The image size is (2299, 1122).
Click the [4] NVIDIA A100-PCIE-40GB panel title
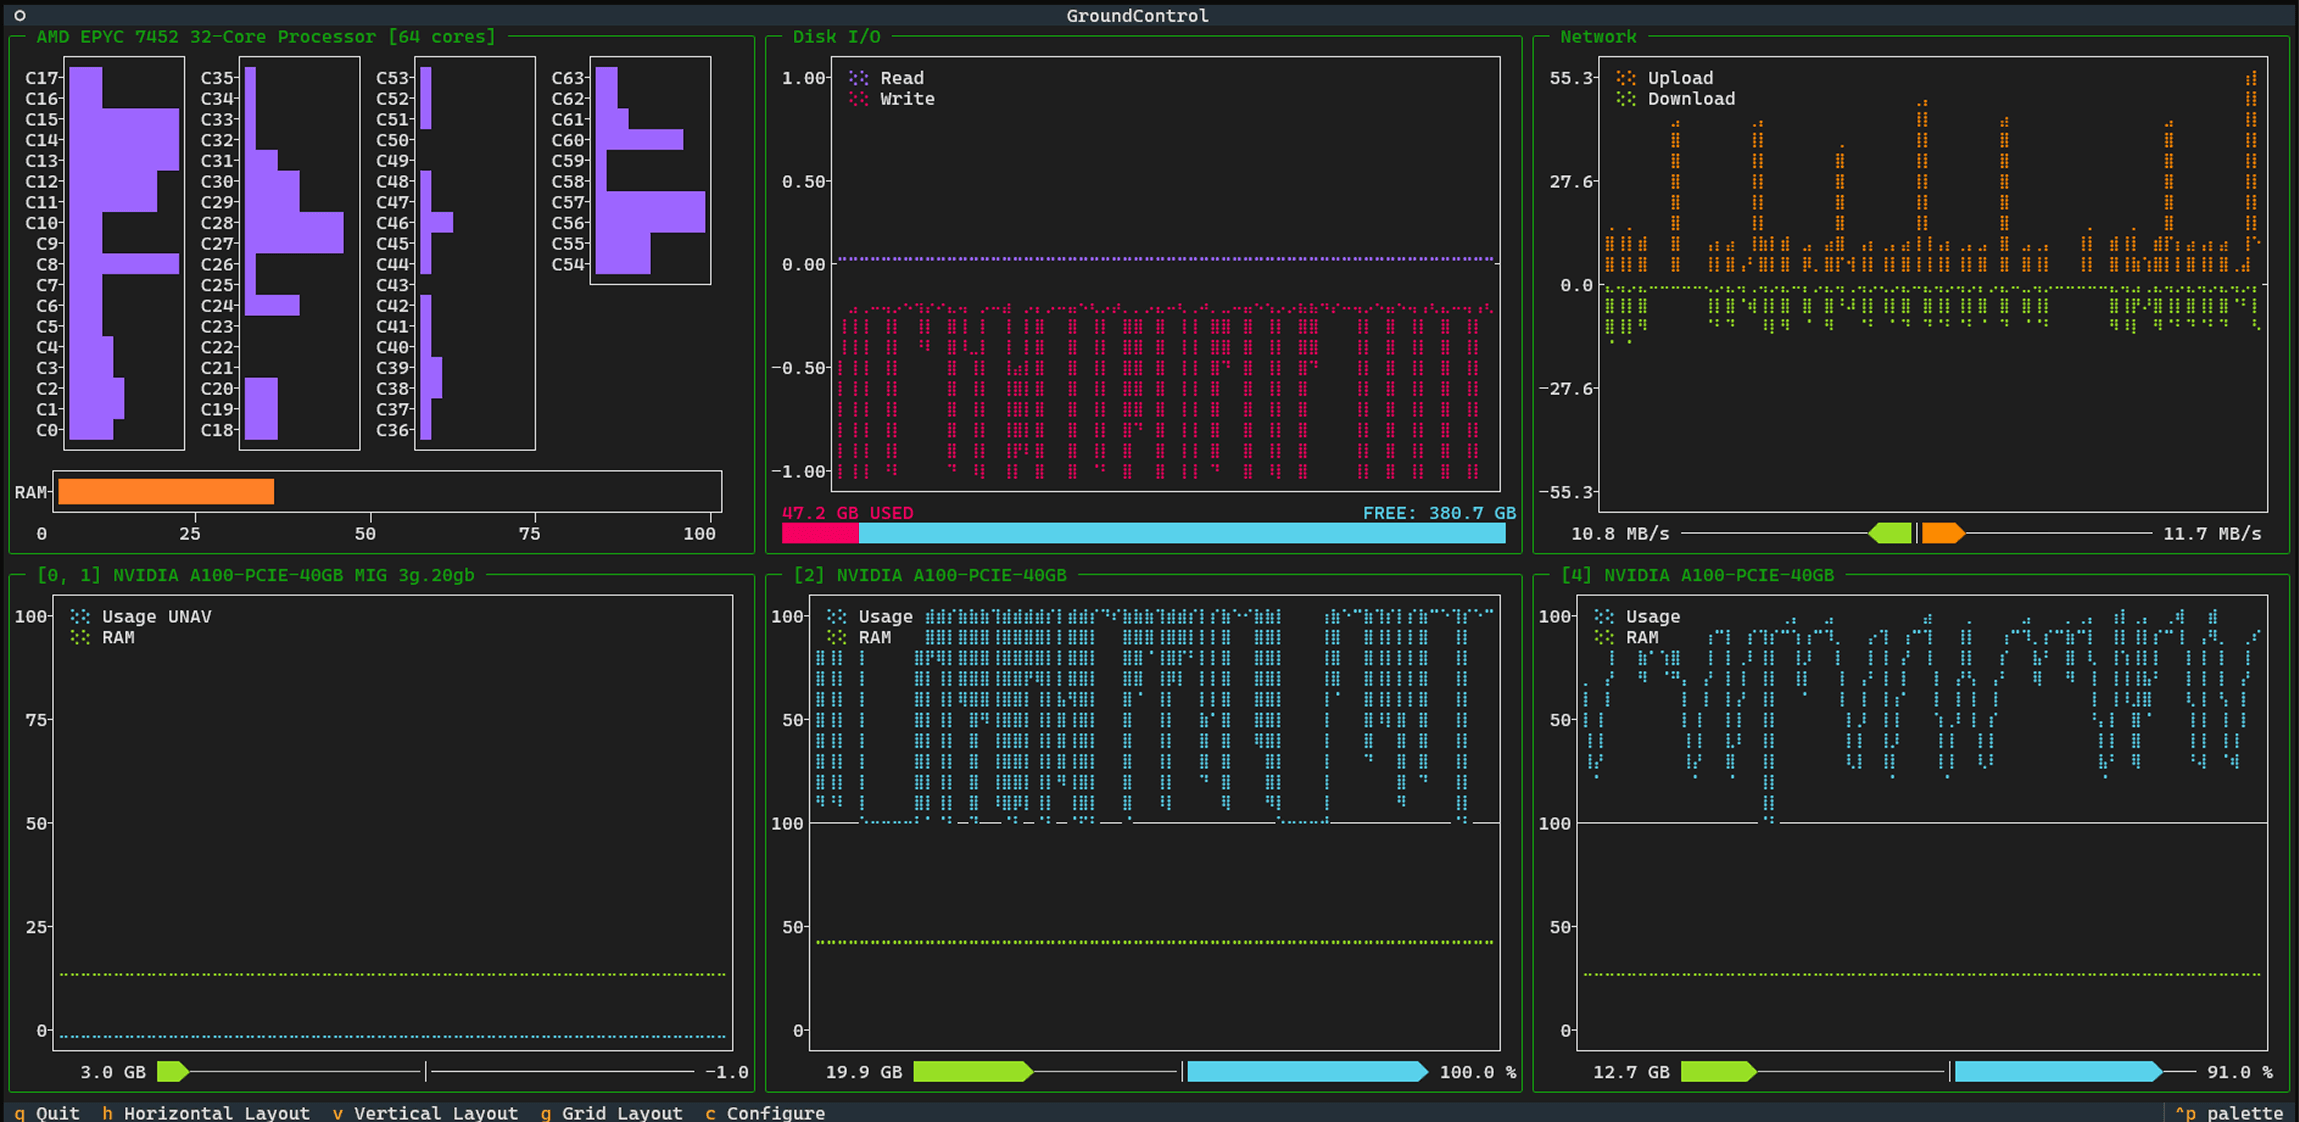pos(1697,575)
